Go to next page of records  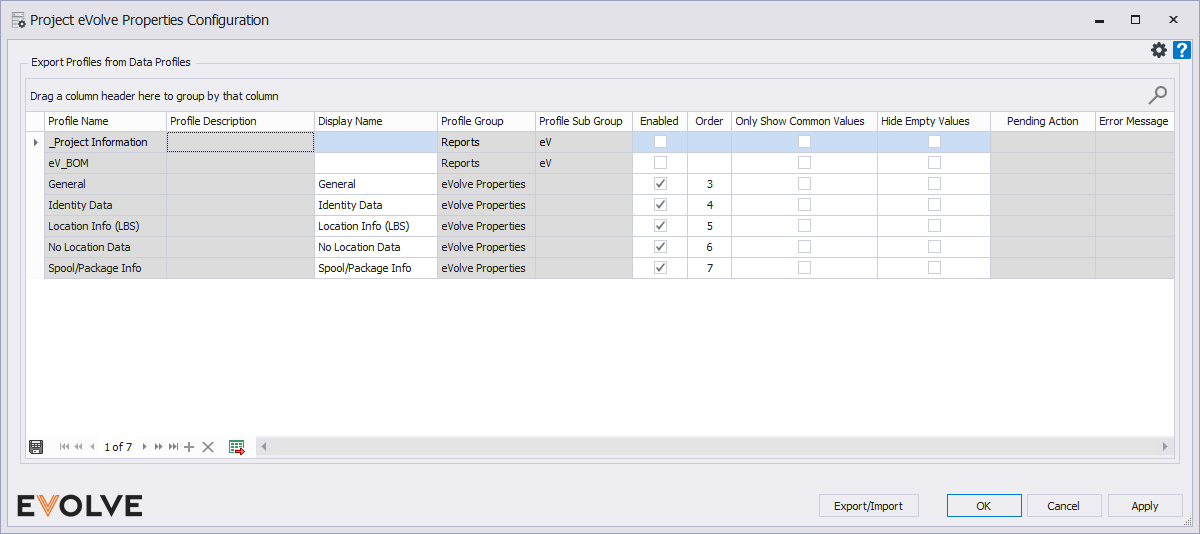[x=158, y=447]
